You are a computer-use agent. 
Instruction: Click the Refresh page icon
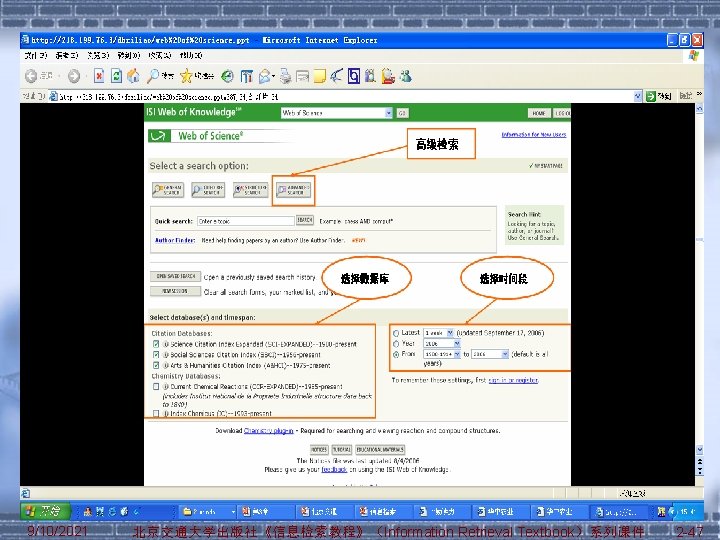(116, 76)
